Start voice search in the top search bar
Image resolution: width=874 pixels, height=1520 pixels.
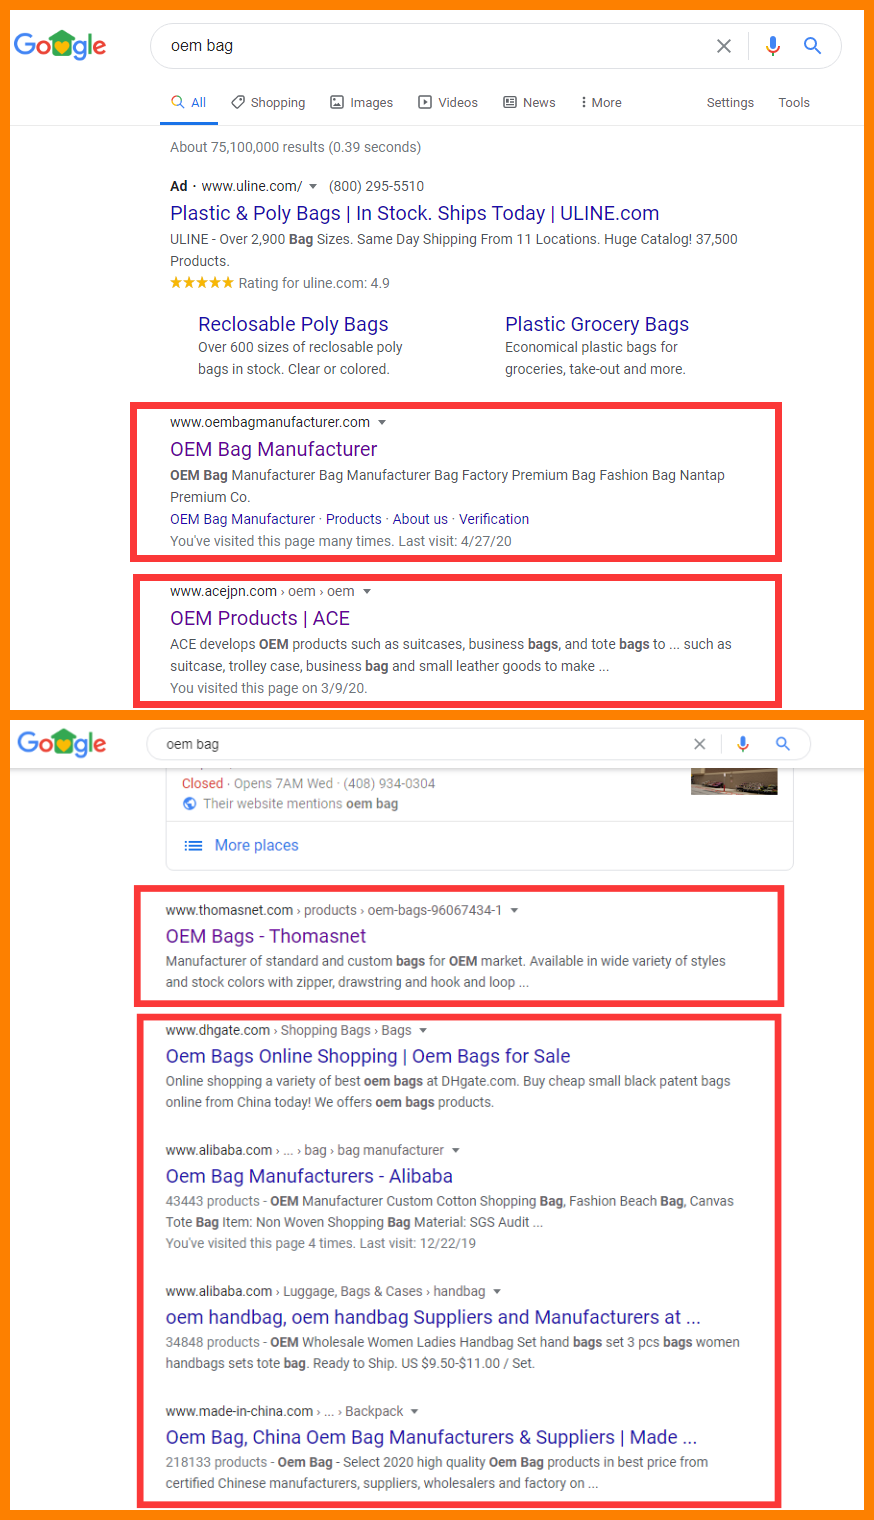[x=772, y=46]
